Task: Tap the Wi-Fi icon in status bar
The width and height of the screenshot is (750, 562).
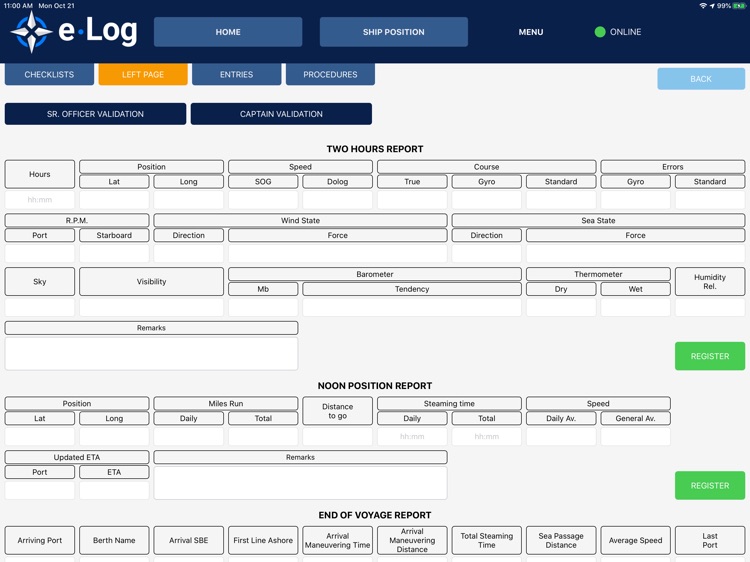Action: click(x=703, y=6)
